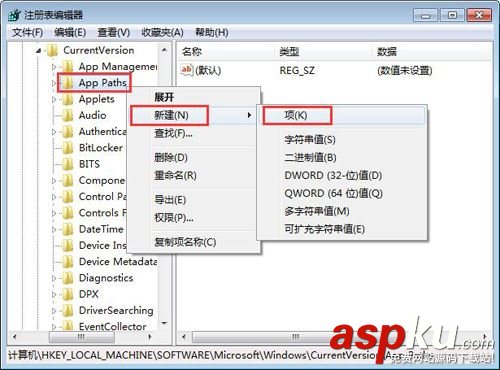Image resolution: width=500 pixels, height=370 pixels.
Task: Click the DriverSearching folder icon
Action: [68, 310]
